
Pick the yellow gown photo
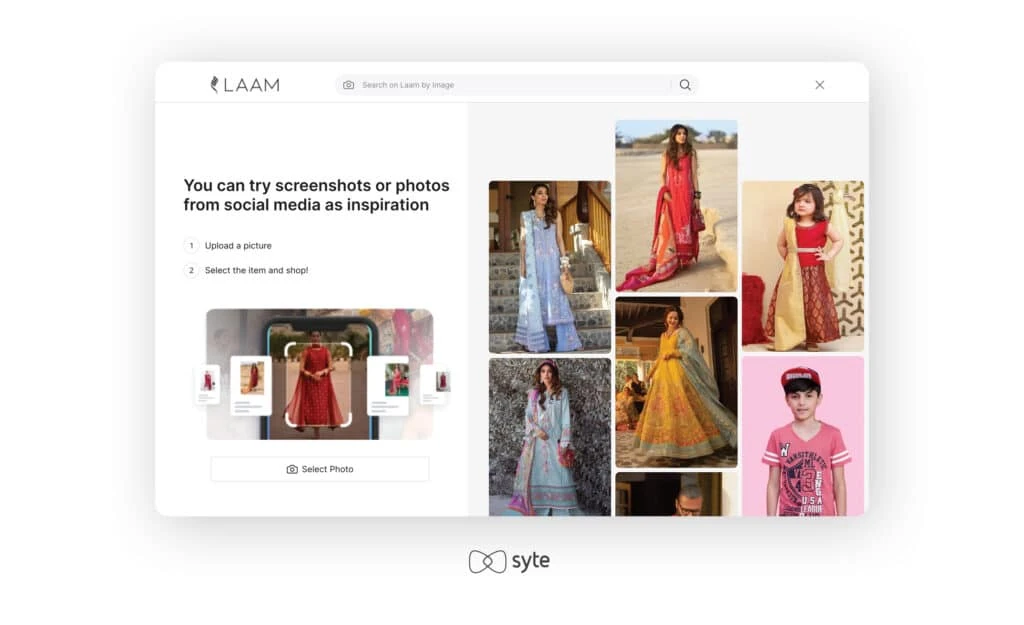coord(676,381)
